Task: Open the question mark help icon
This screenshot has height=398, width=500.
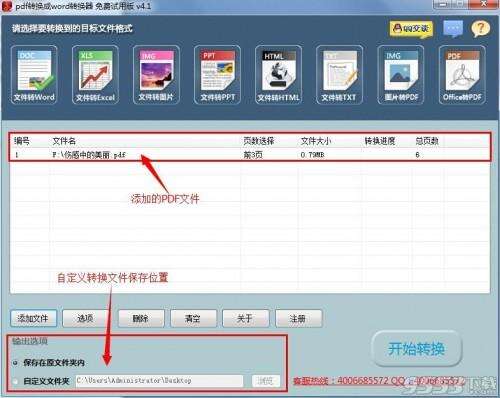Action: point(480,29)
